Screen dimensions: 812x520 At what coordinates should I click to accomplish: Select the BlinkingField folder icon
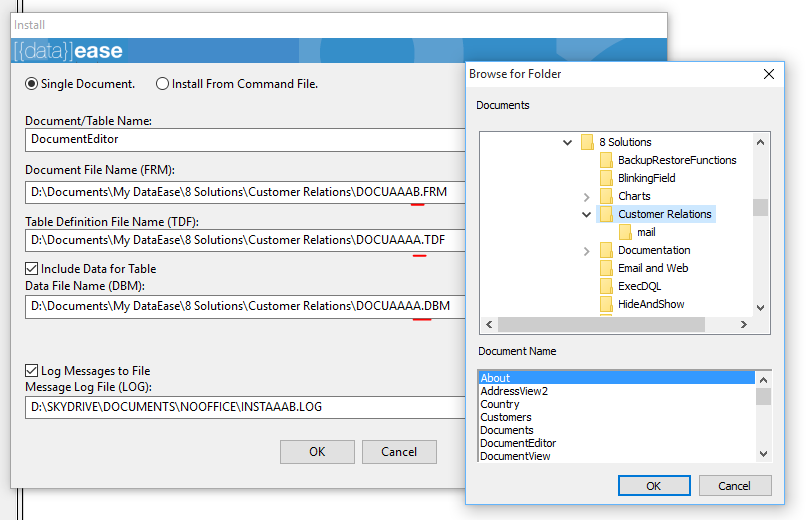[606, 178]
